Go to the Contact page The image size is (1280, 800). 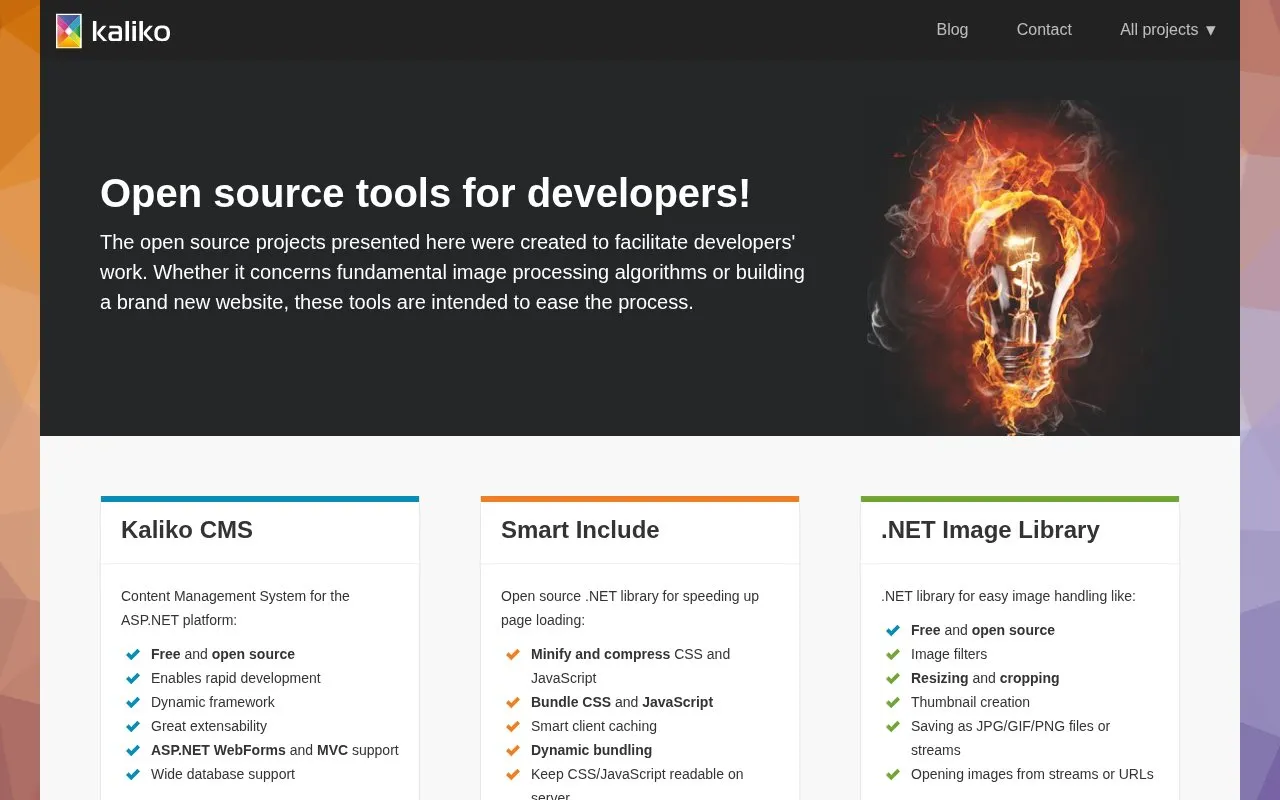click(x=1044, y=30)
